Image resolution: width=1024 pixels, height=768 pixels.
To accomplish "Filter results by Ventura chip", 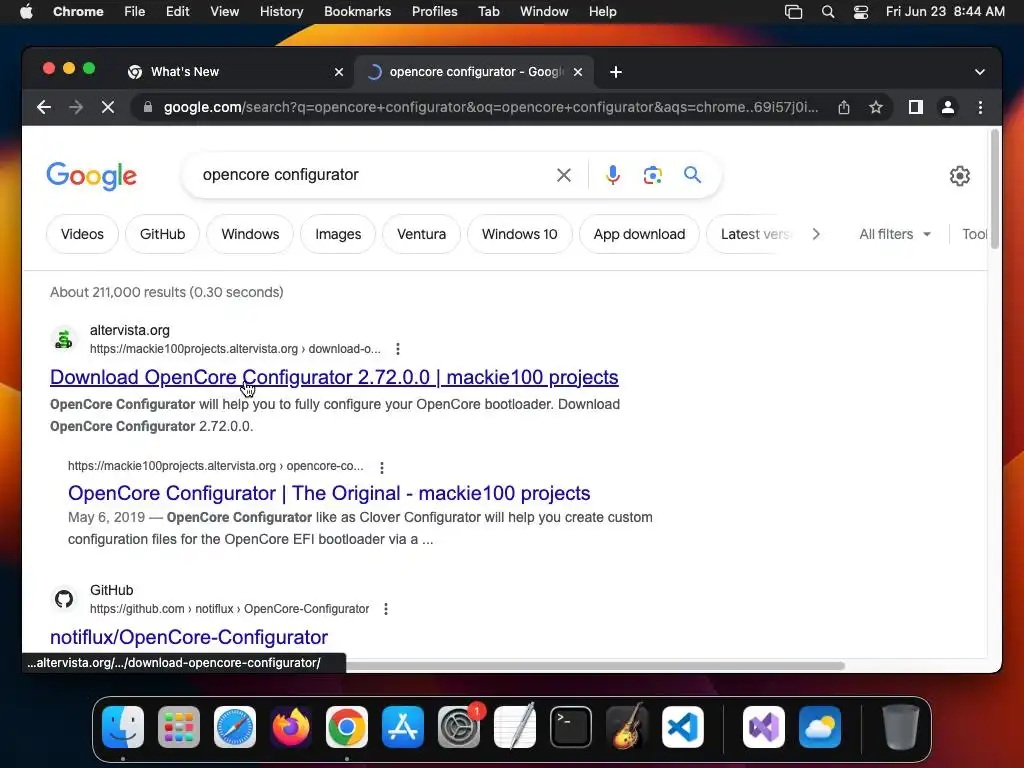I will pos(421,234).
